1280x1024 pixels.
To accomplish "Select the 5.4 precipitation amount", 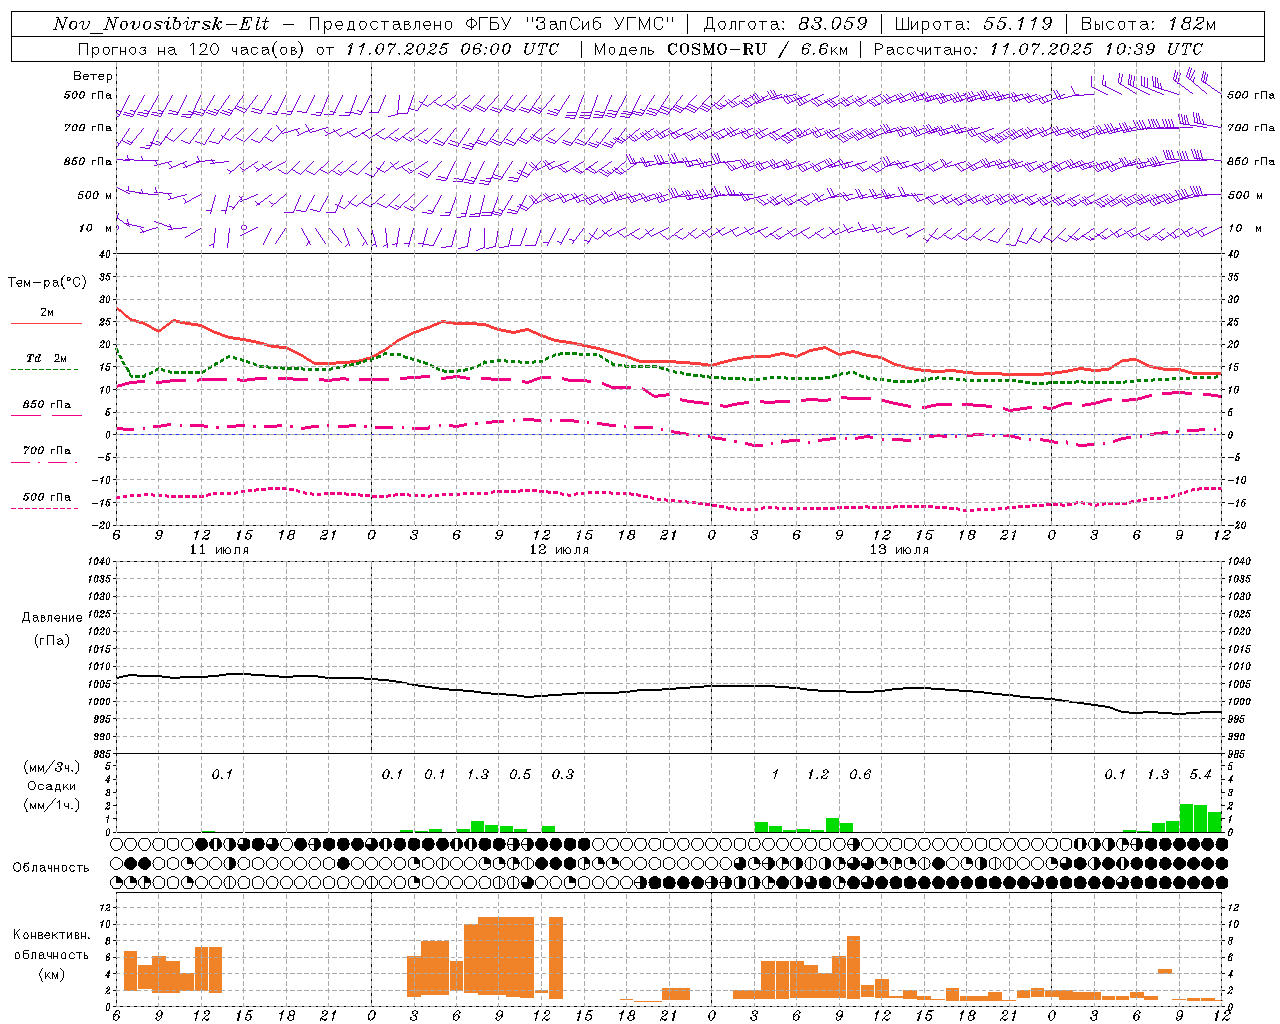I will coord(1201,774).
